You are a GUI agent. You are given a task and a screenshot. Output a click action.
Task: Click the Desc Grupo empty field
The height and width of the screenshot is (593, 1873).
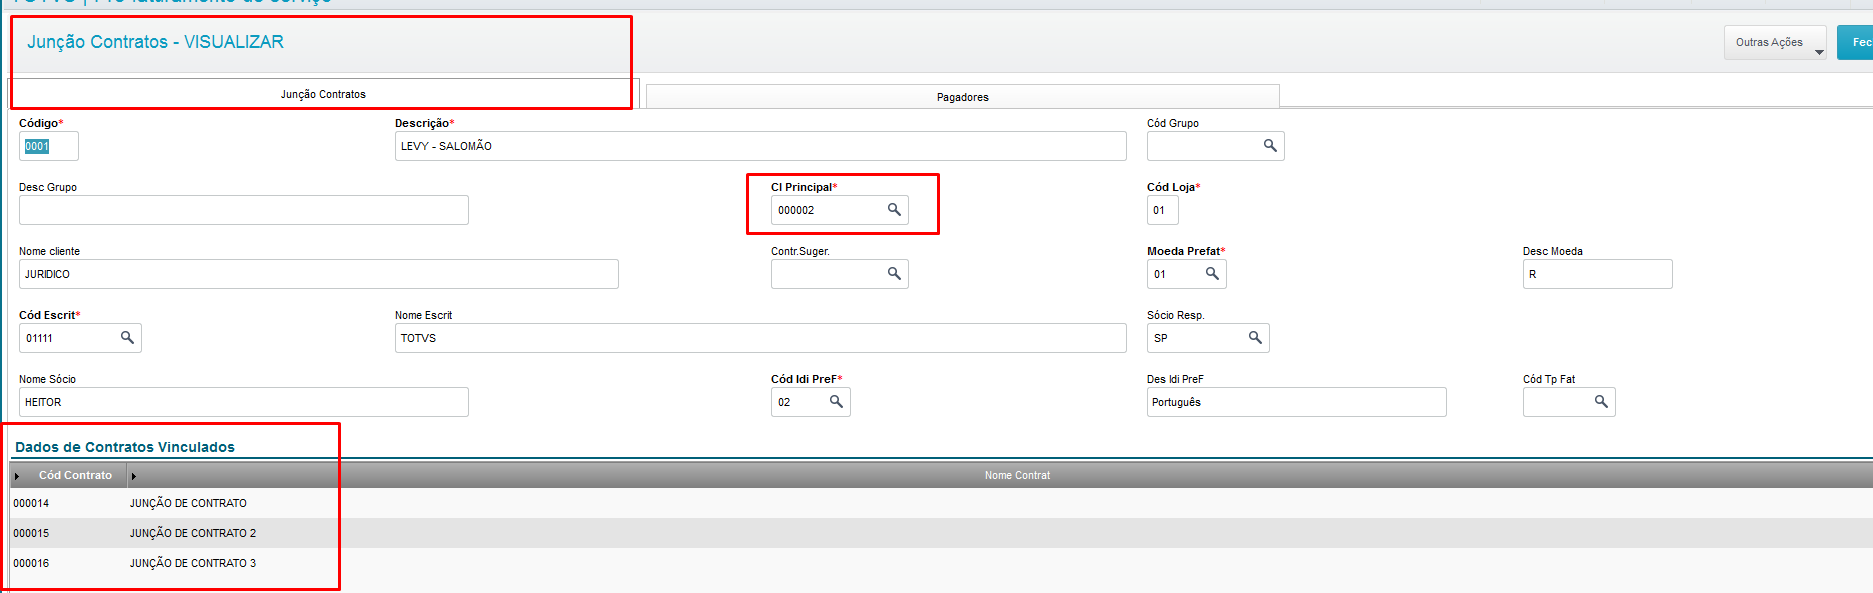(243, 210)
